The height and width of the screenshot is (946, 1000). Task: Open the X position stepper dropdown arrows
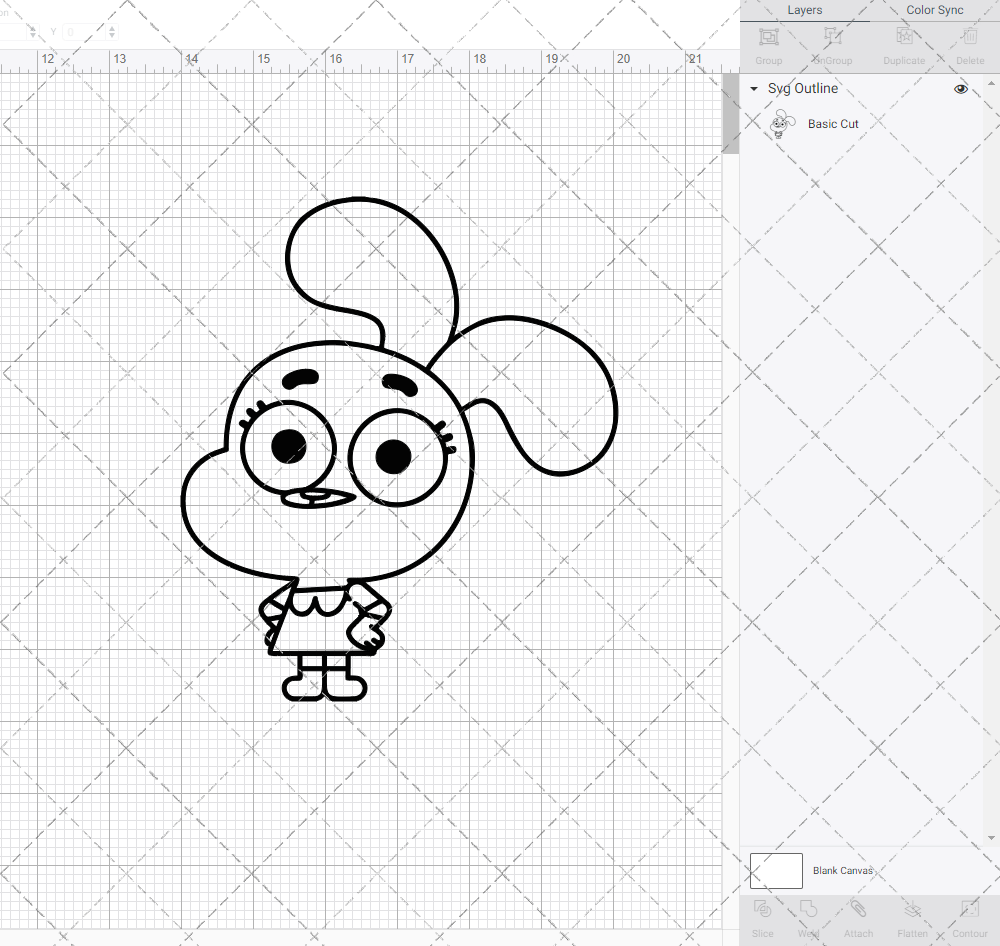click(x=33, y=31)
